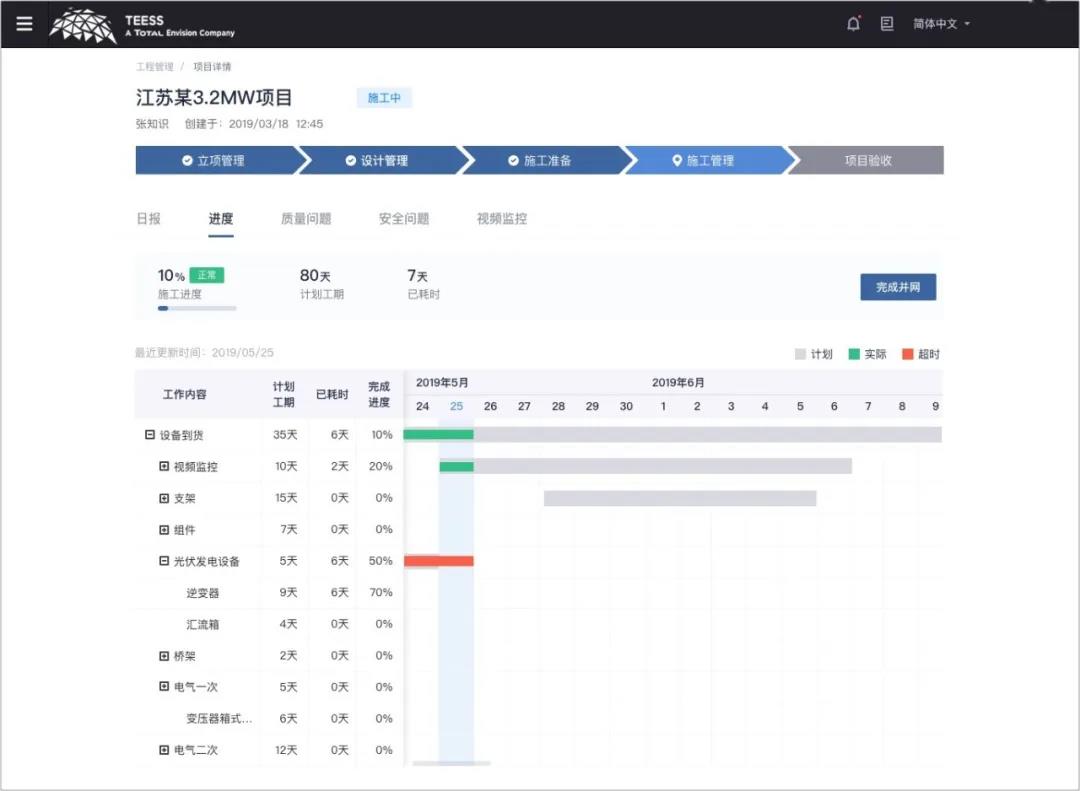
Task: Open the notification bell
Action: [x=853, y=24]
